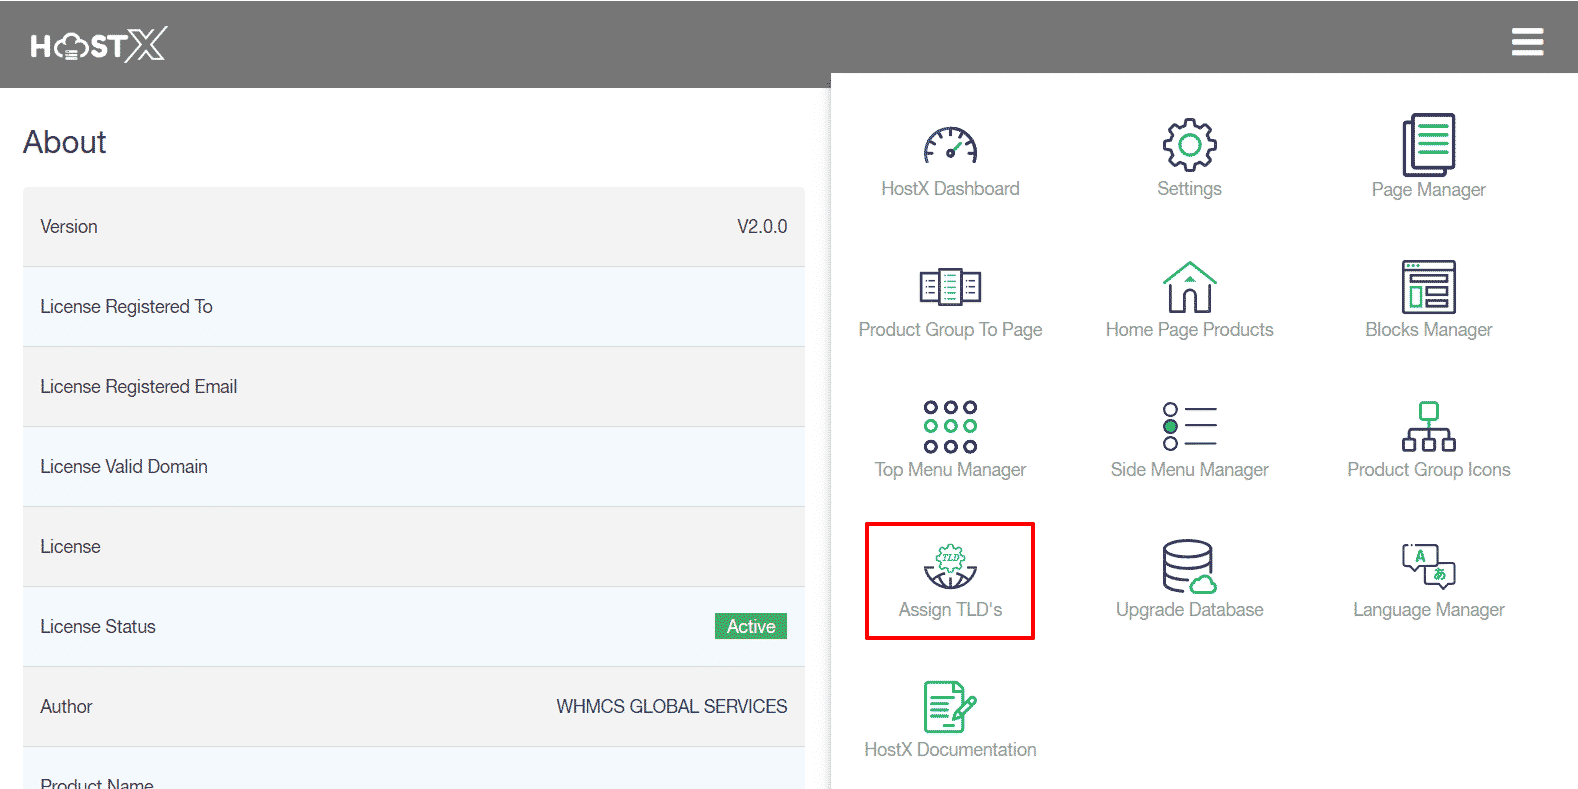This screenshot has height=789, width=1578.
Task: Click the Product Group To Page icon
Action: pos(950,287)
